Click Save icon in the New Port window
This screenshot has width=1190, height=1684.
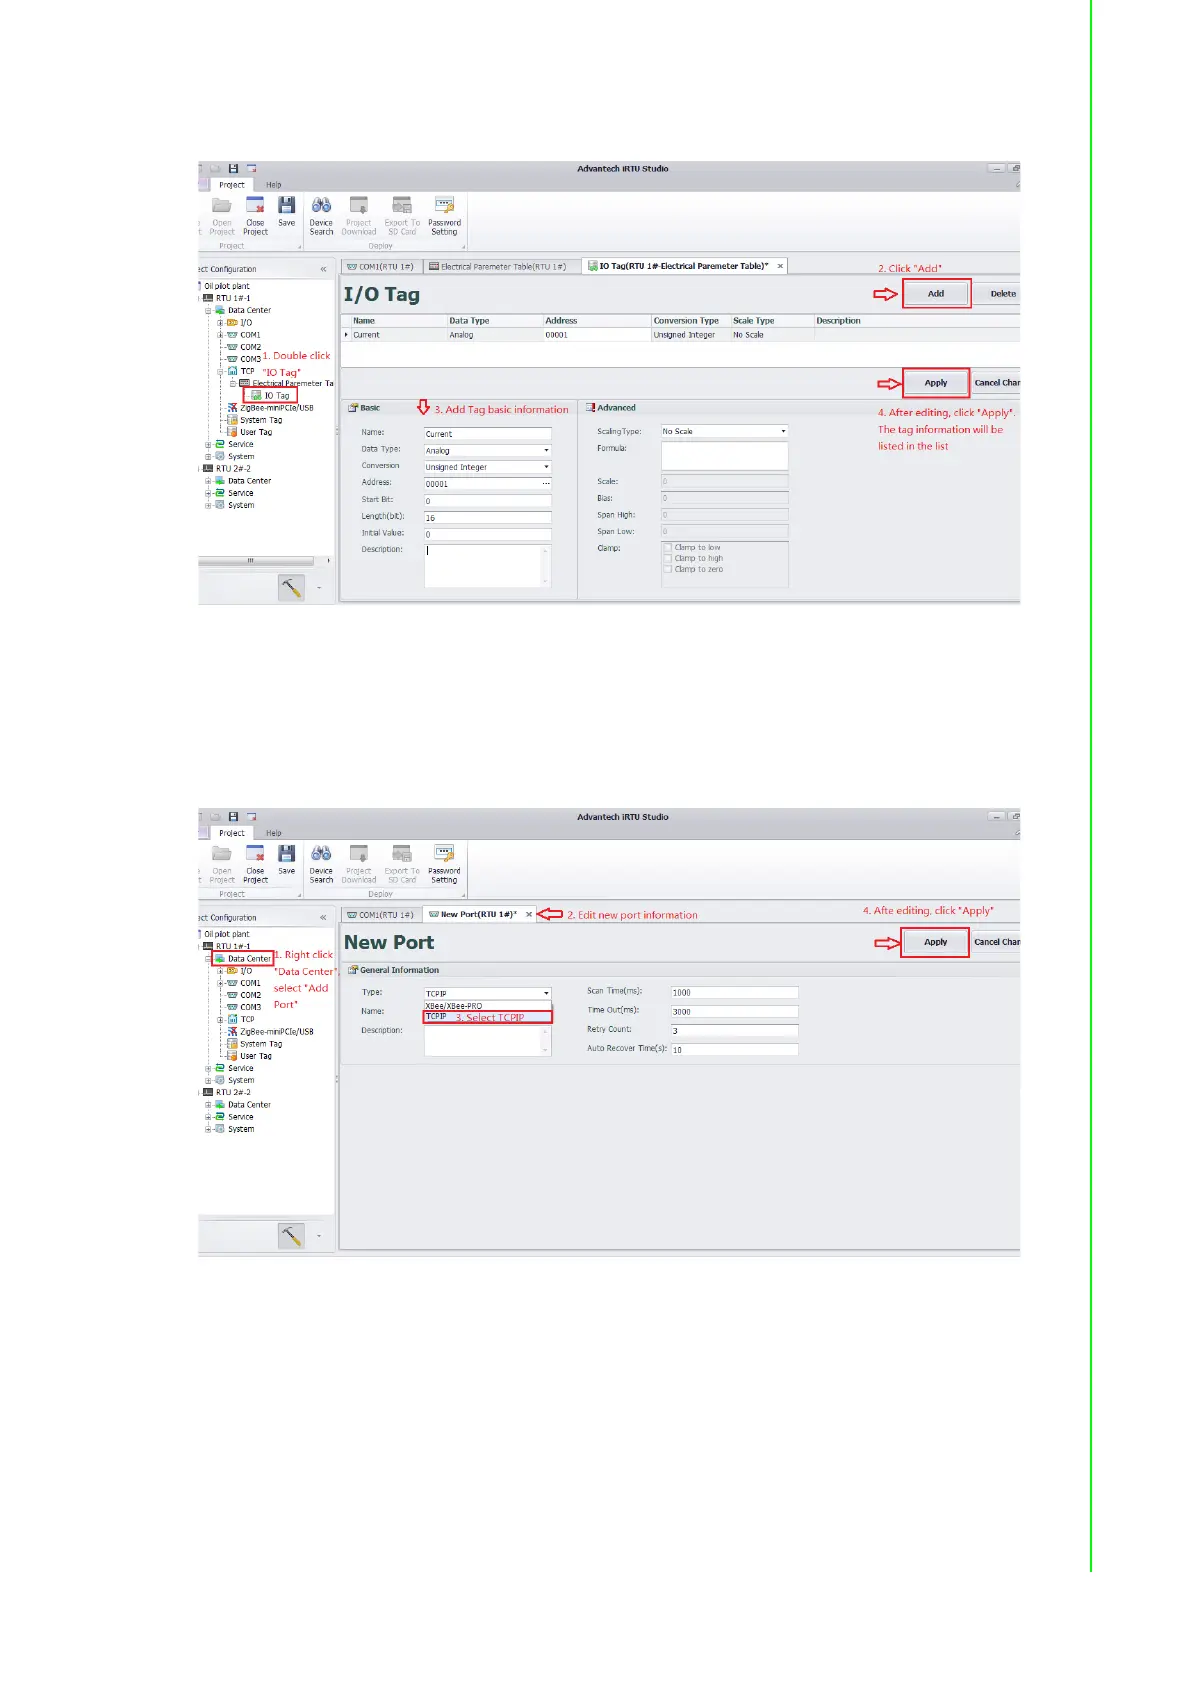[x=286, y=858]
